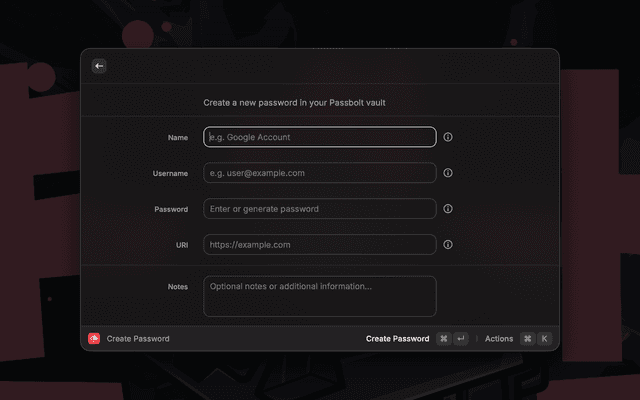Focus the Name input field
Viewport: 640px width, 400px height.
(320, 137)
